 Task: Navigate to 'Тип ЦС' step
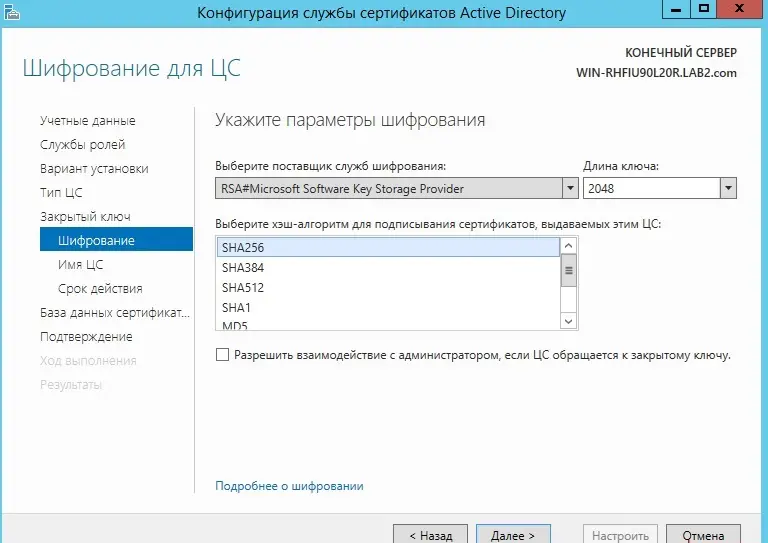[x=61, y=193]
